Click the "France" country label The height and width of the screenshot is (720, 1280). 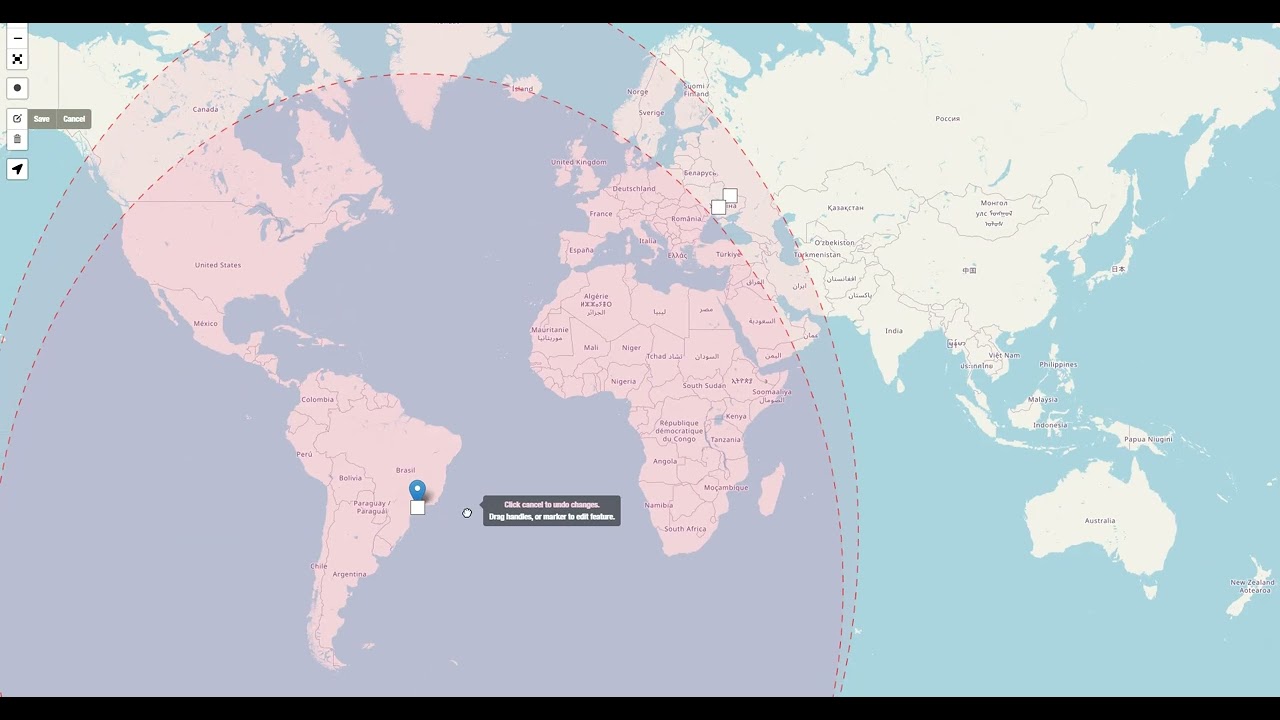(x=601, y=213)
